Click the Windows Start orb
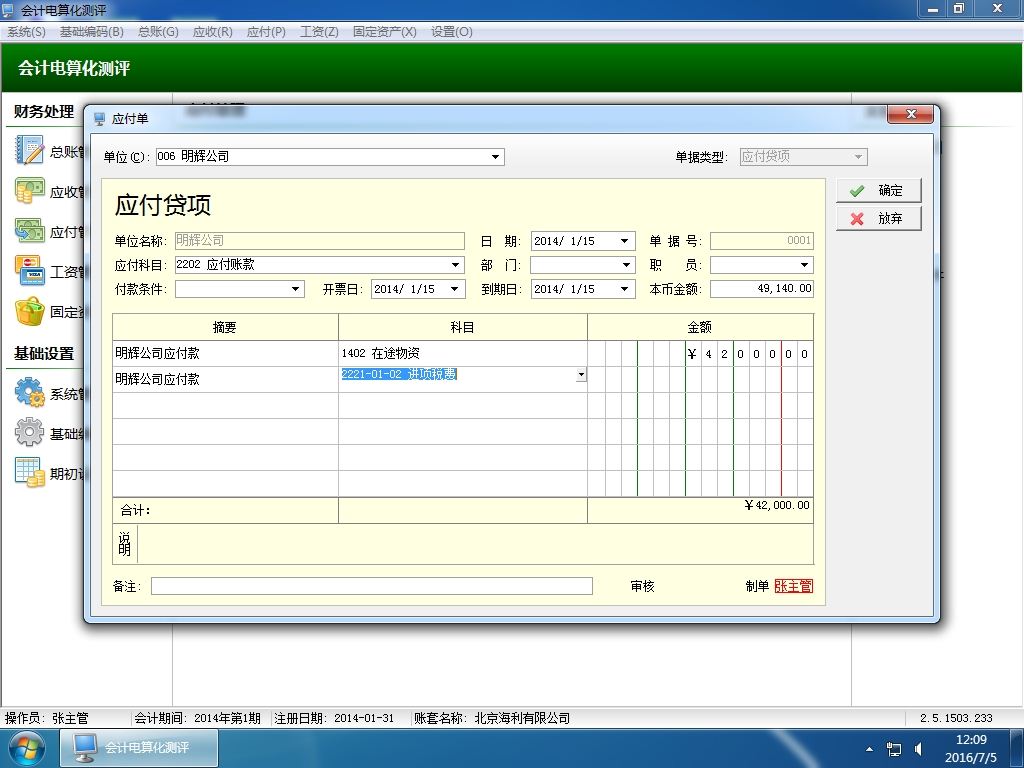This screenshot has height=768, width=1024. pos(26,748)
